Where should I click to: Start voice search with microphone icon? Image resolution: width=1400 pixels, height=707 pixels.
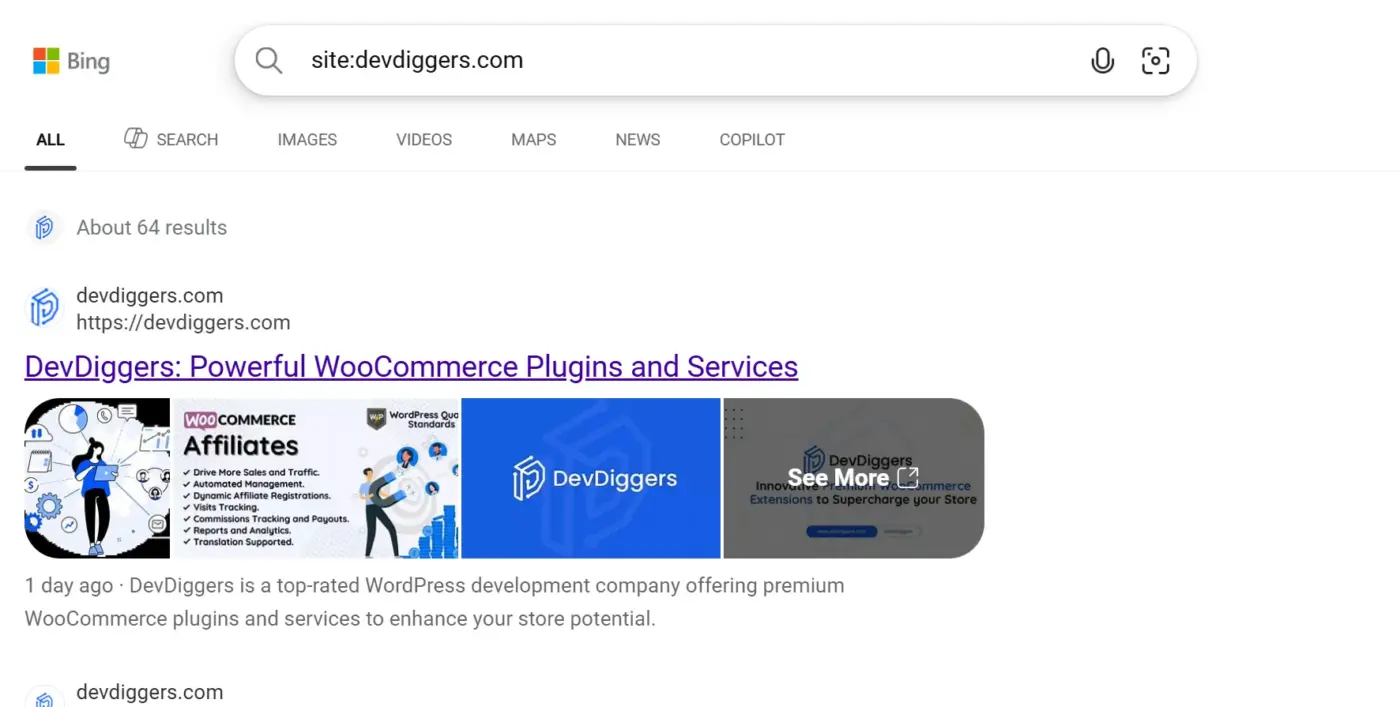click(1102, 61)
